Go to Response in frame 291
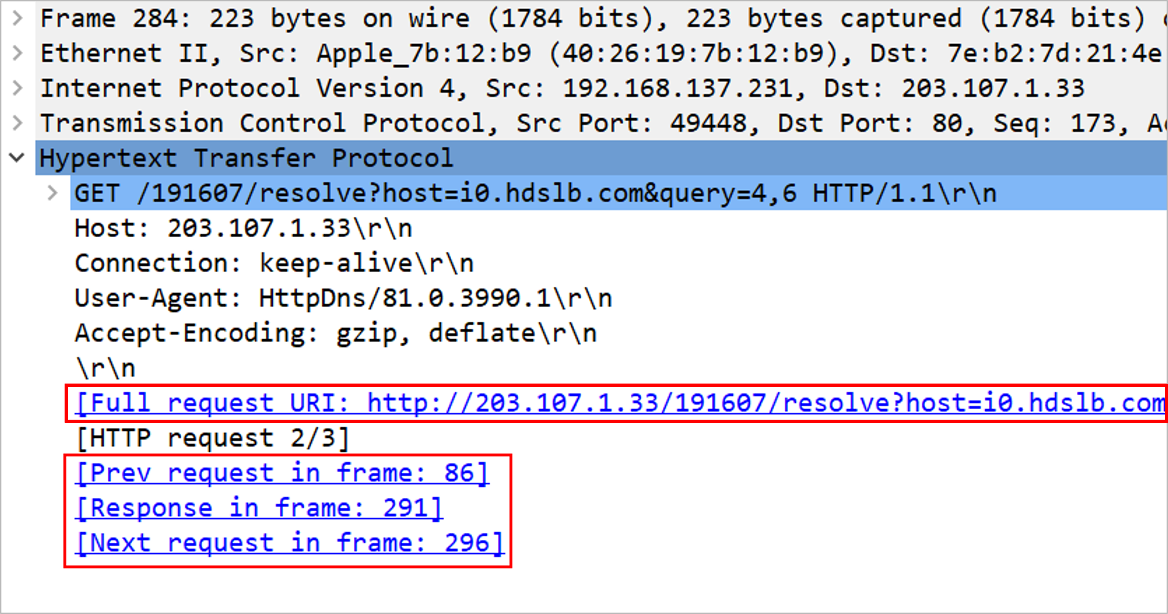 pyautogui.click(x=259, y=508)
